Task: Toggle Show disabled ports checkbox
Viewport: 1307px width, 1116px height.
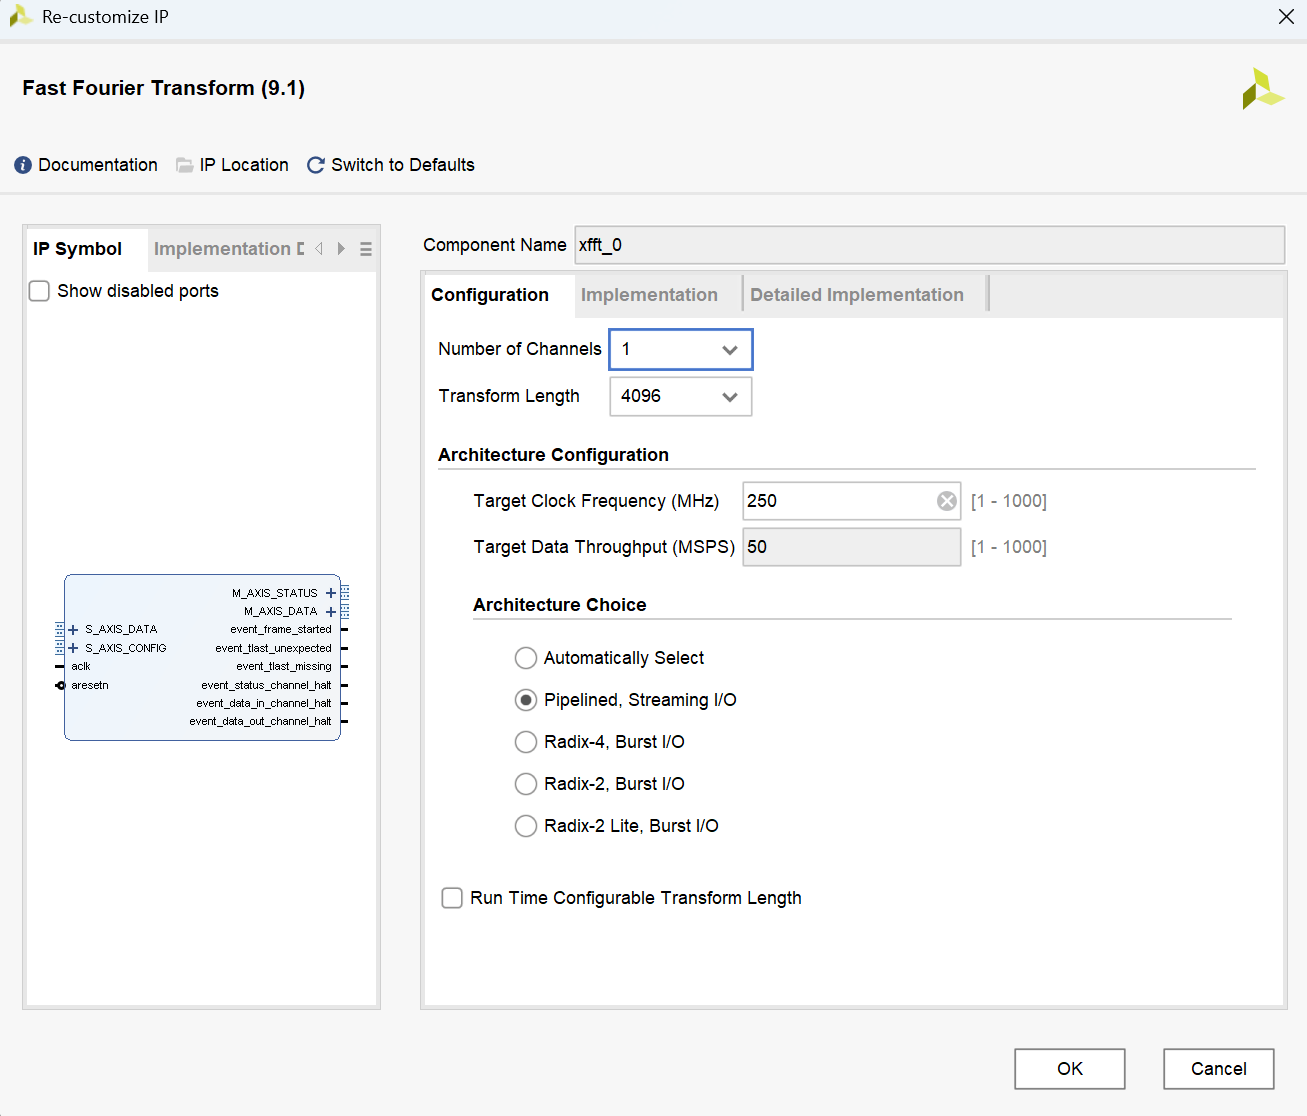Action: (39, 291)
